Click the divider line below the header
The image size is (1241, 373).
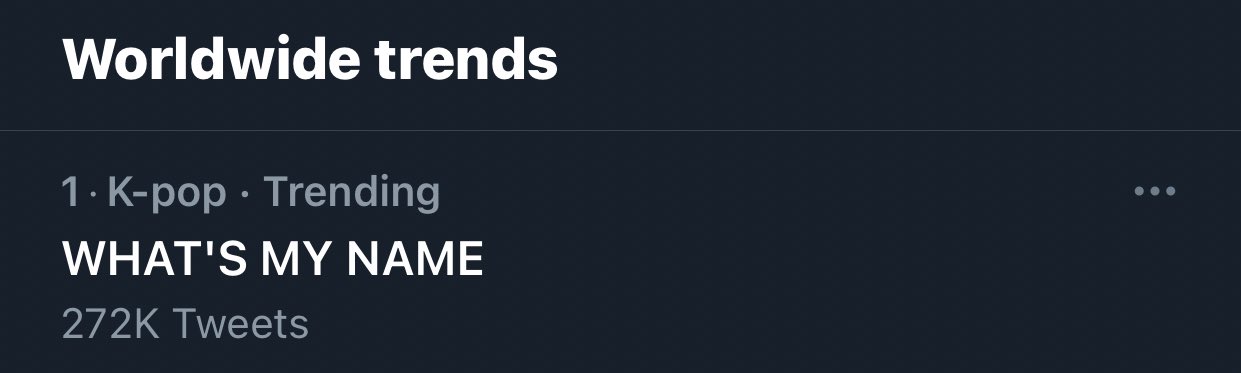click(620, 131)
